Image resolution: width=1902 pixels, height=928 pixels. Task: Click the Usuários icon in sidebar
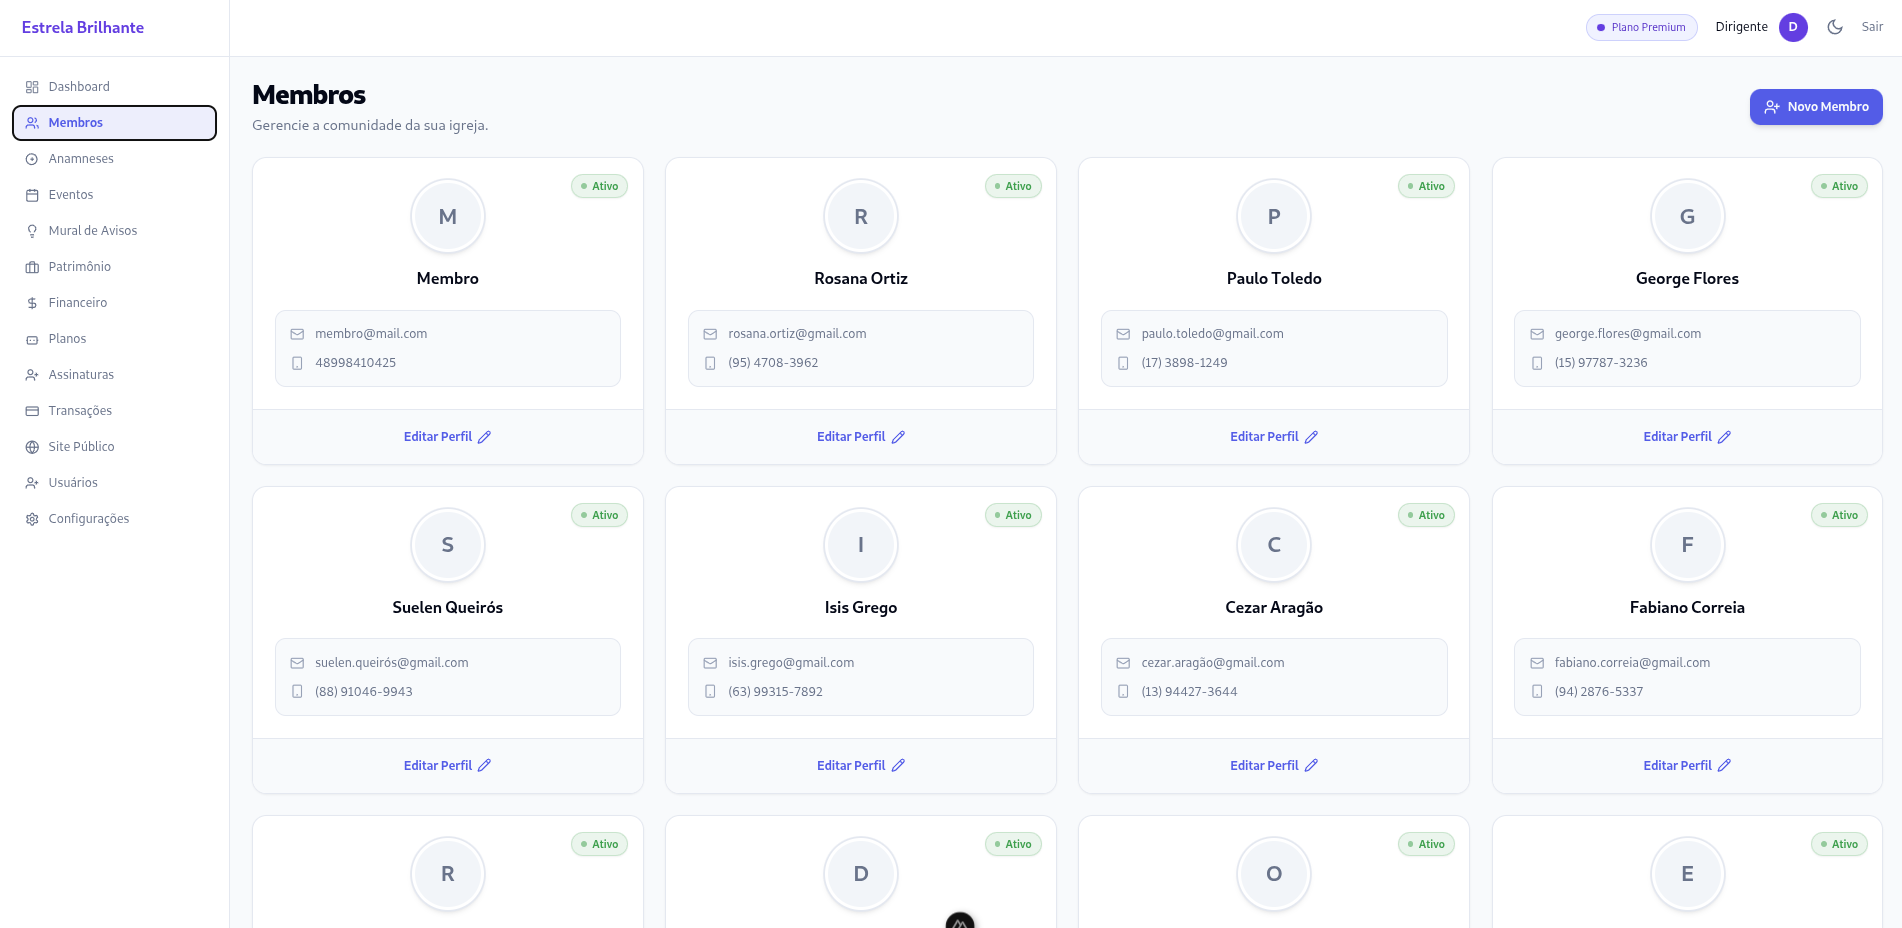pyautogui.click(x=32, y=483)
